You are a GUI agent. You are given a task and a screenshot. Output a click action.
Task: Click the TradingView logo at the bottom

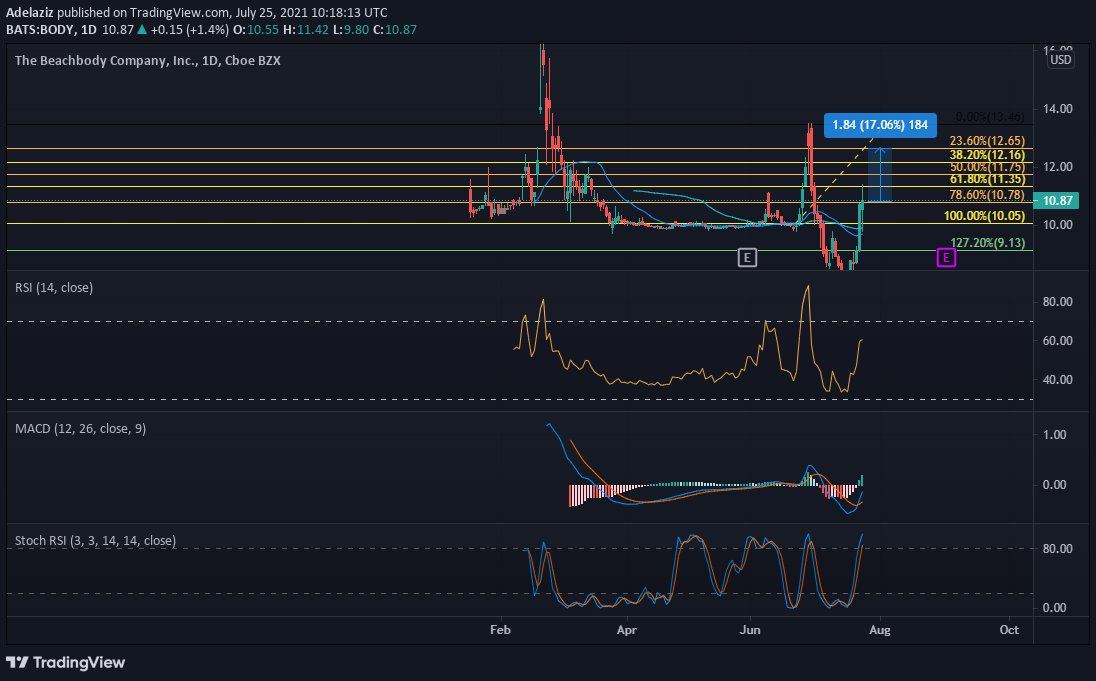pos(66,662)
